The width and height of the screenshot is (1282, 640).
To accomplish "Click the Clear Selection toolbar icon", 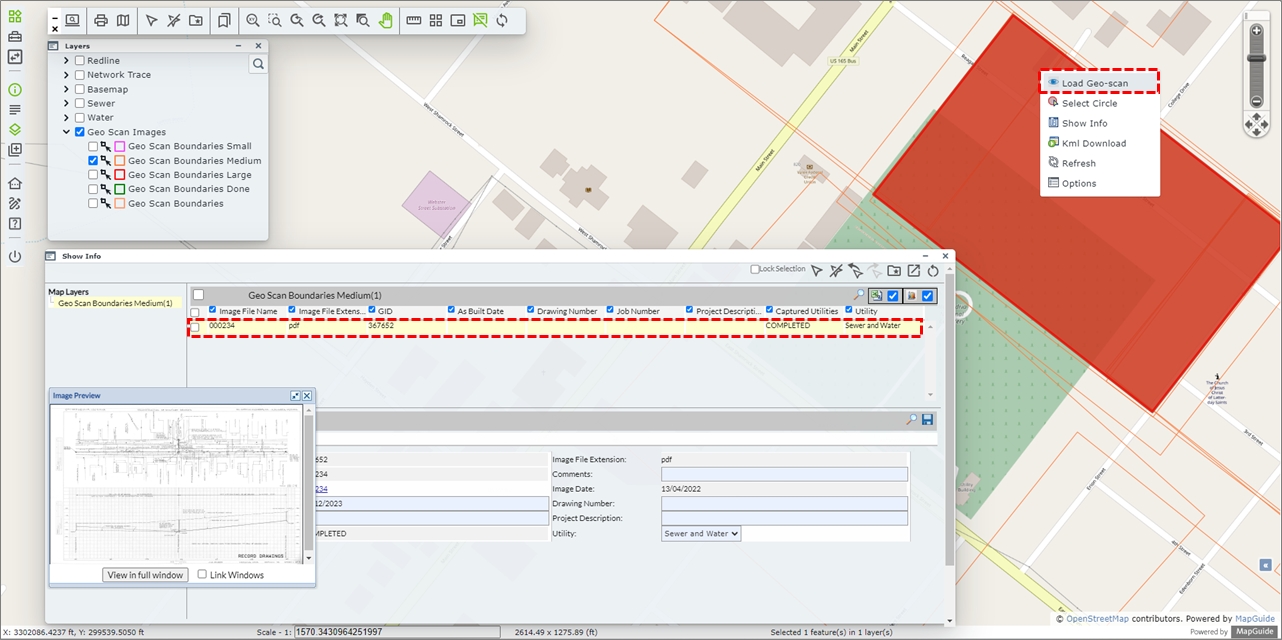I will point(173,20).
